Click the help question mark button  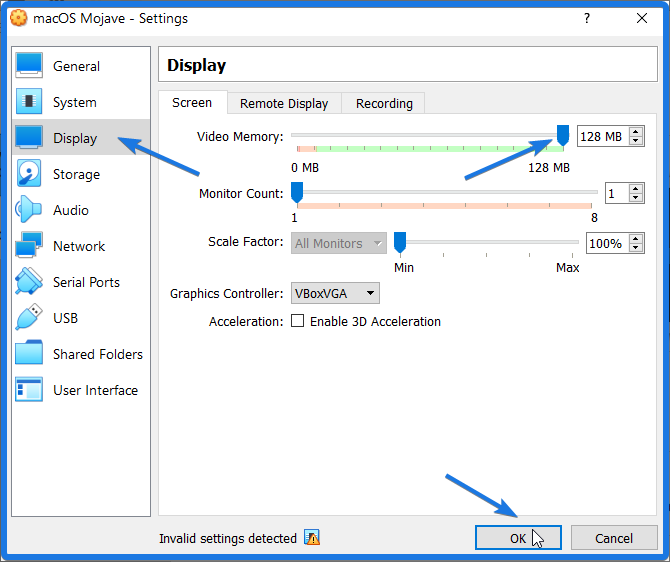pos(587,18)
